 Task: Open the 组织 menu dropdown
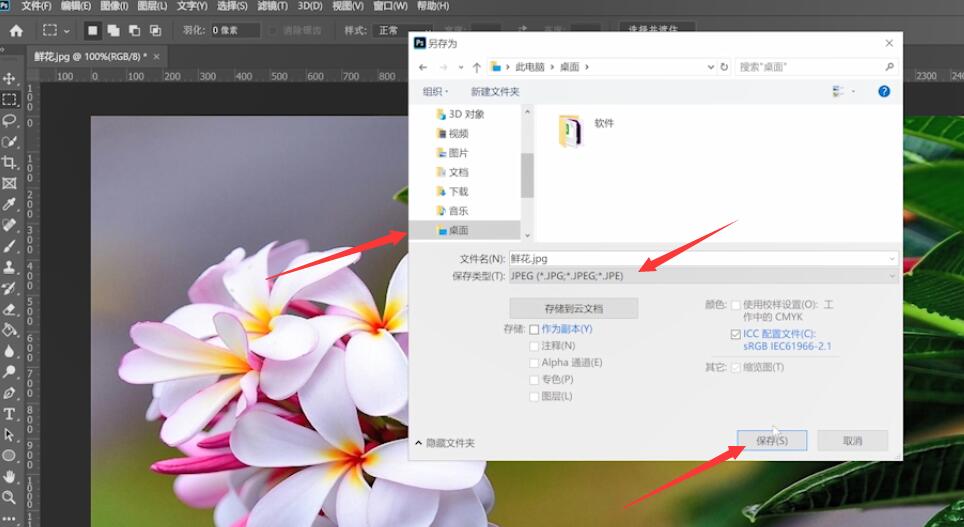435,92
